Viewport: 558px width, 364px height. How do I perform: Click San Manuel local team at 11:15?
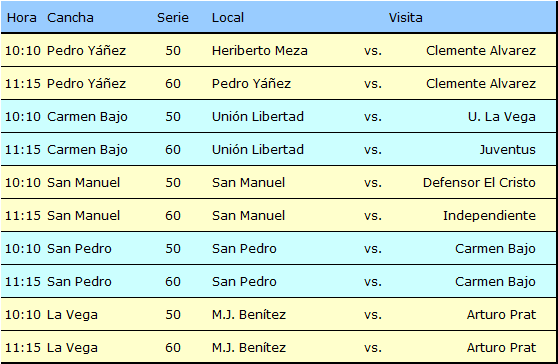click(x=248, y=216)
